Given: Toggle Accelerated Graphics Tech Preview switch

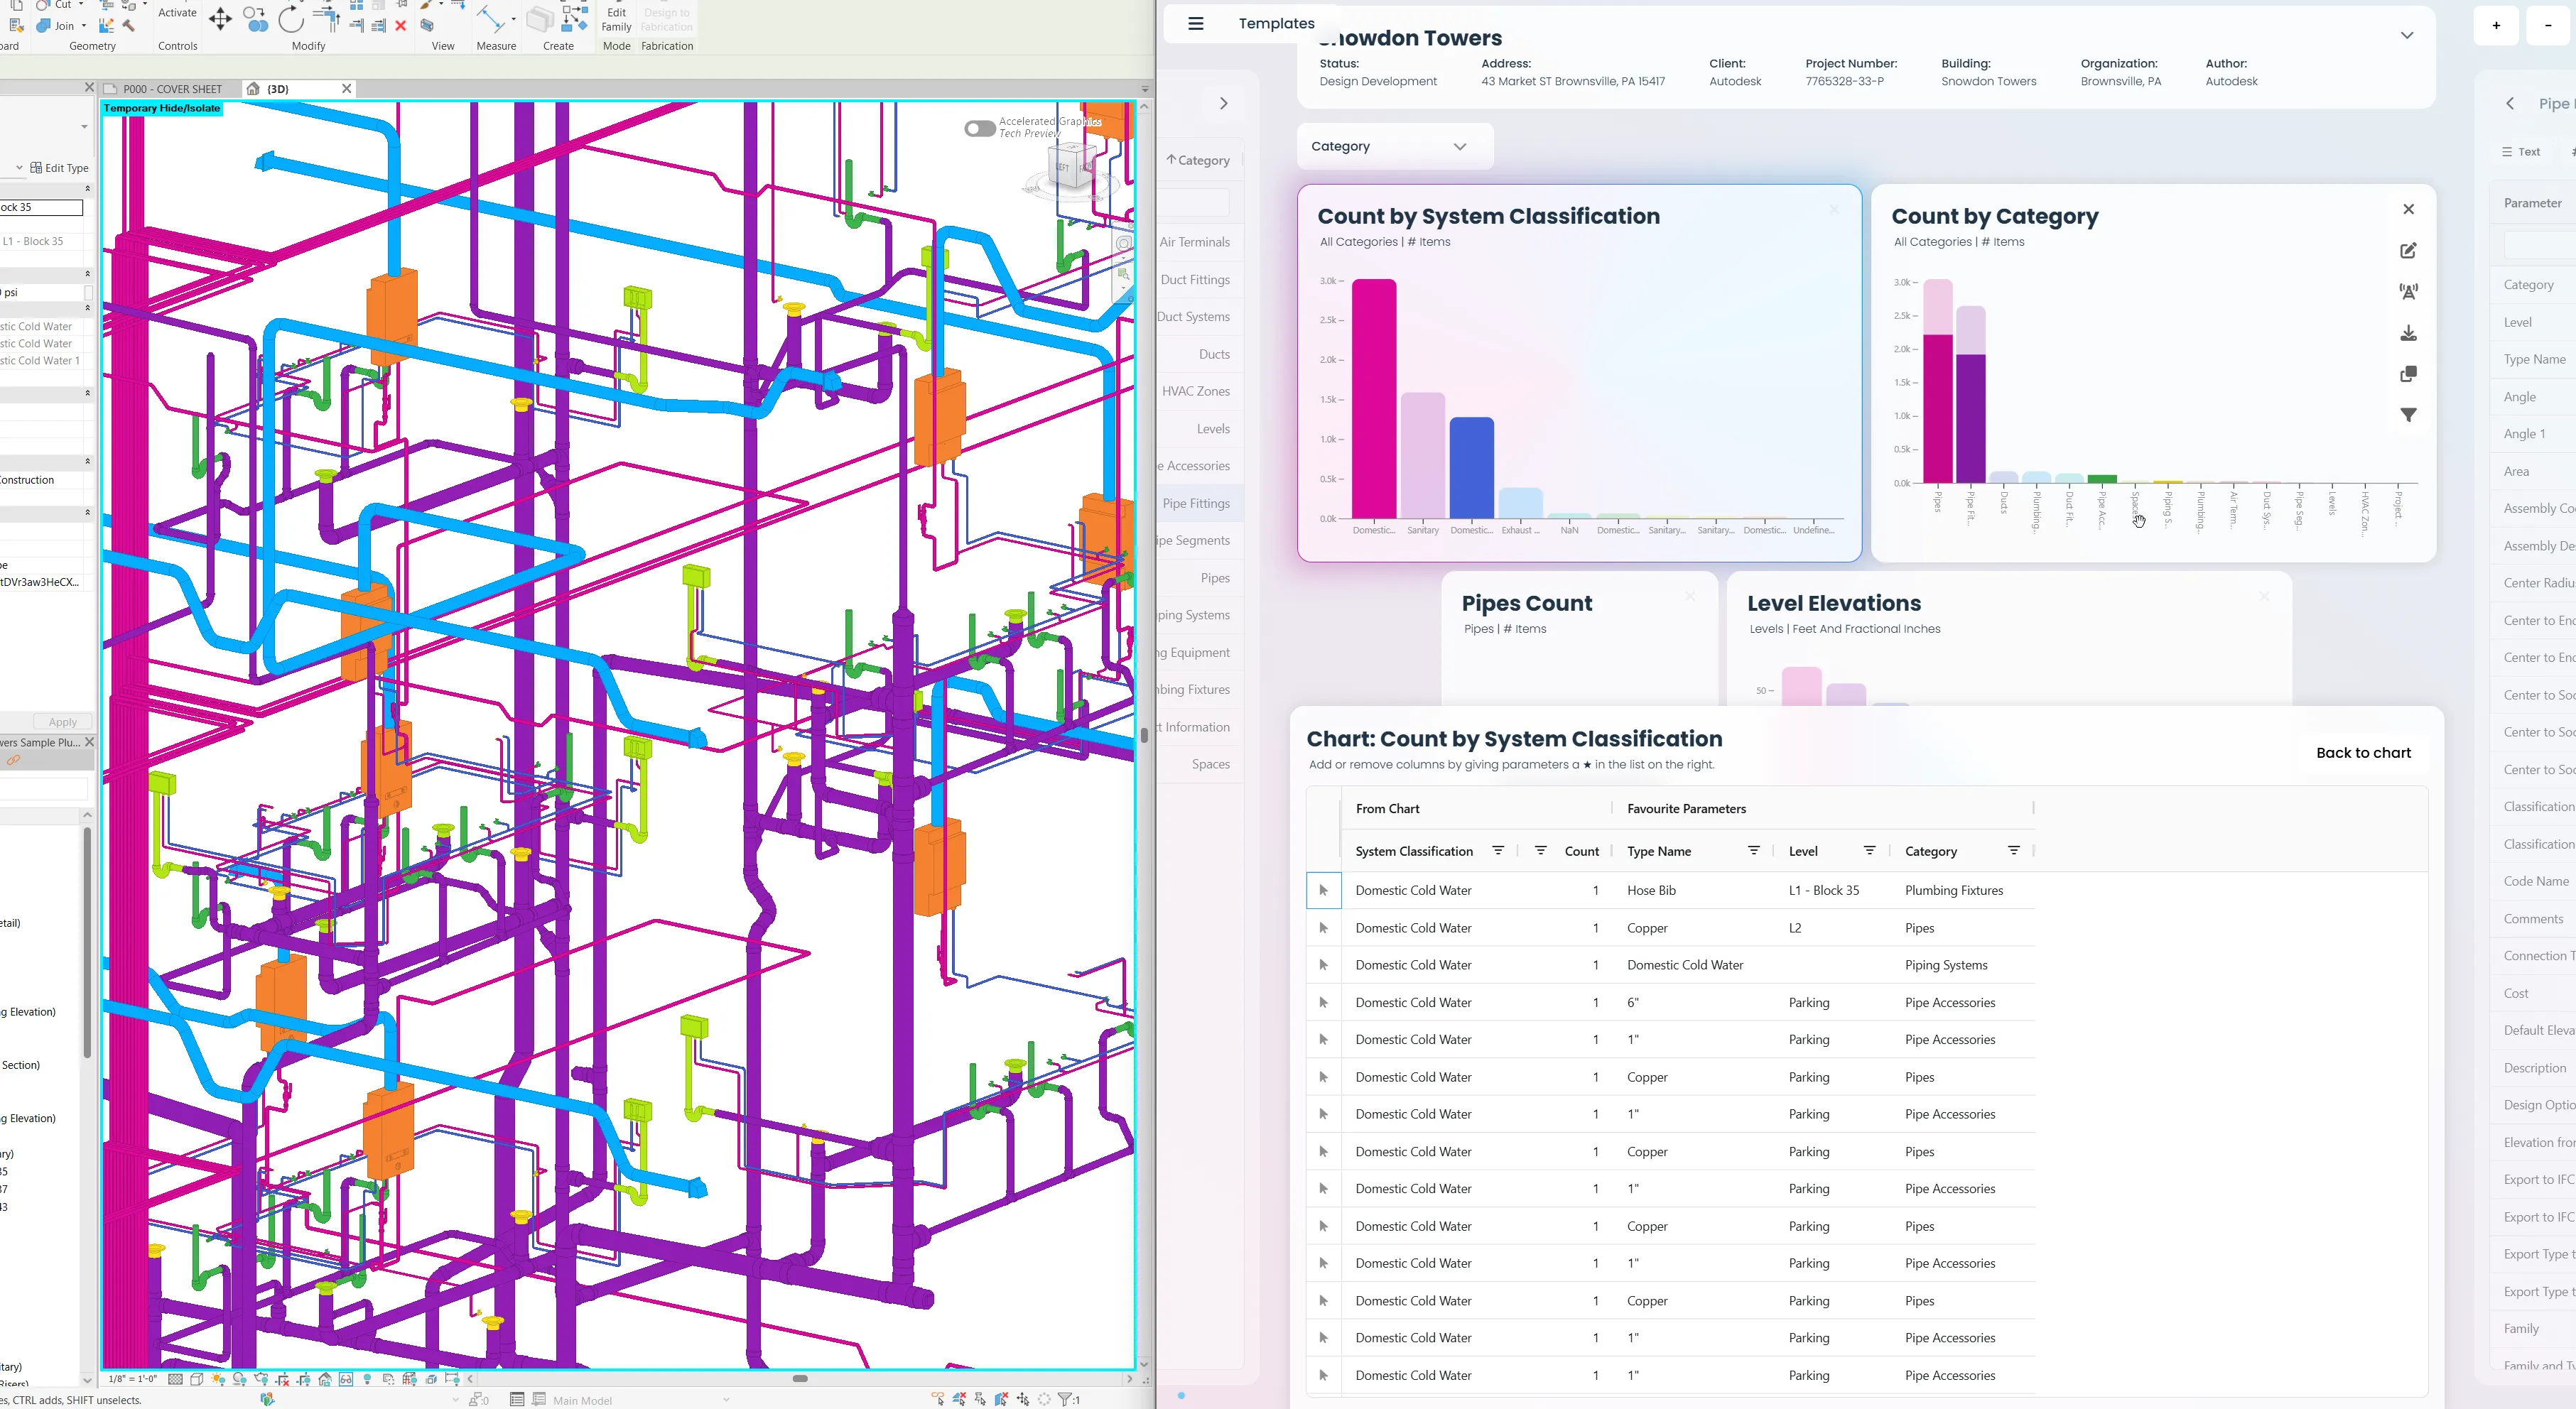Looking at the screenshot, I should (x=979, y=128).
